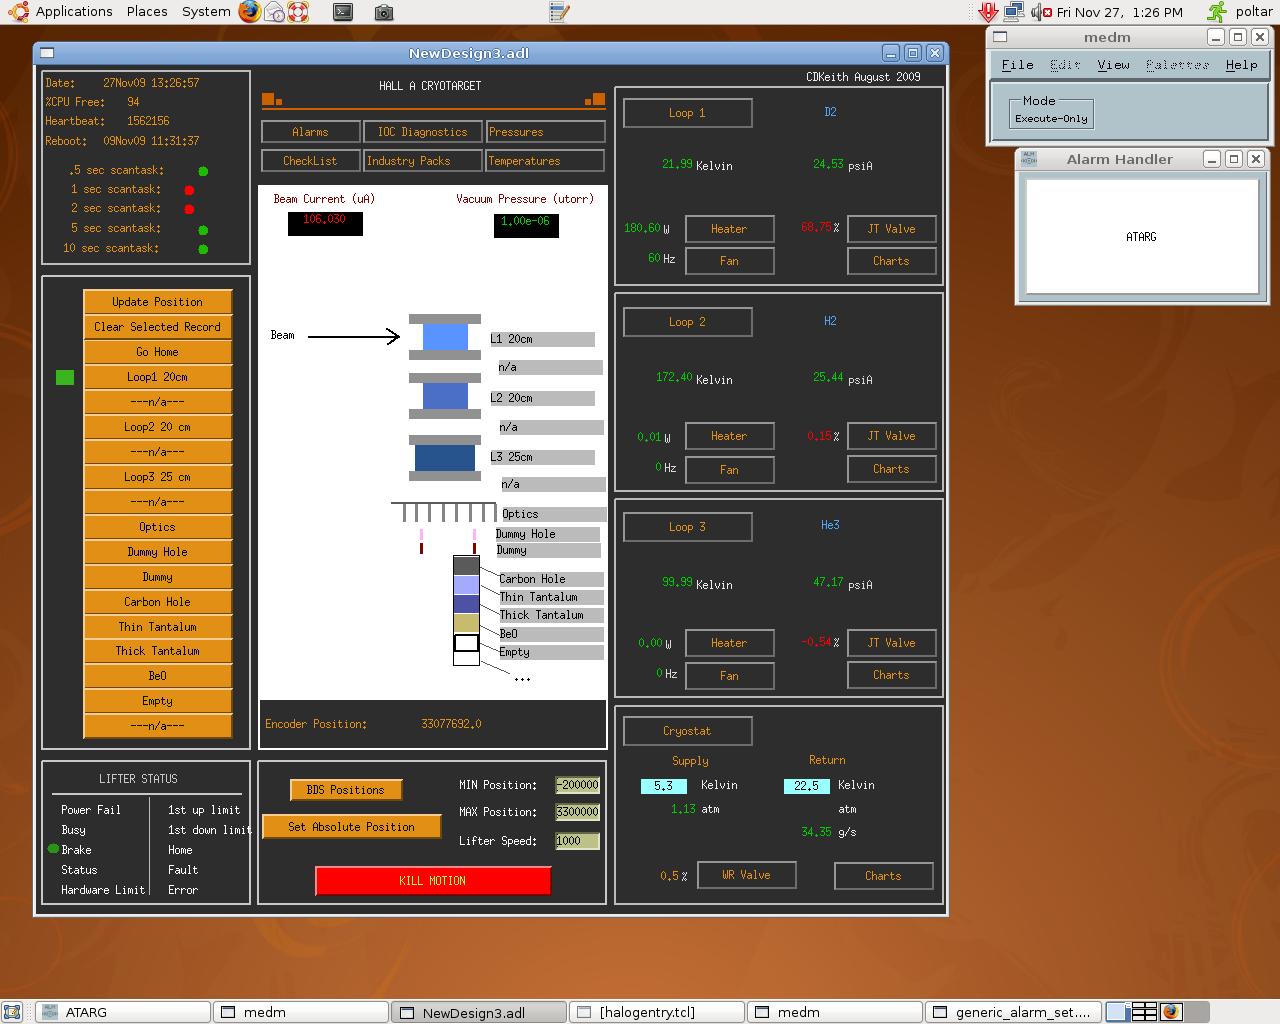Click Set Absolute Position button
The height and width of the screenshot is (1024, 1280).
coord(352,827)
